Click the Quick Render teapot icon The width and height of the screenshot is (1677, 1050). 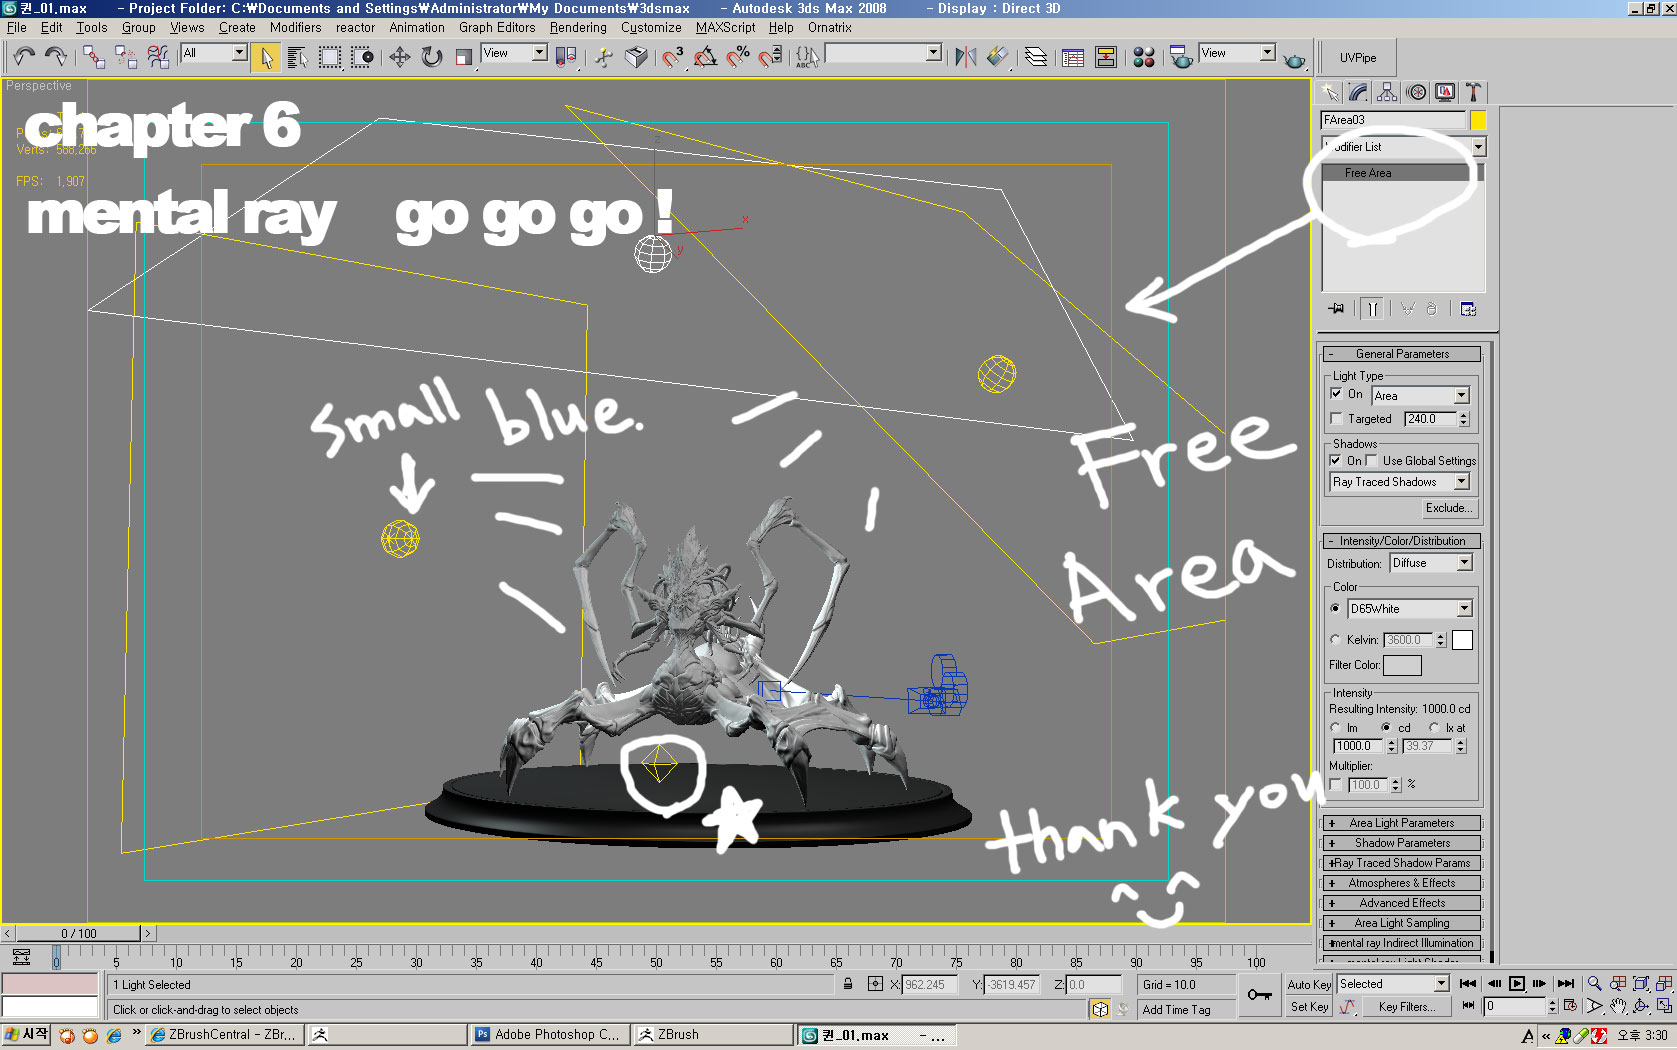pyautogui.click(x=1294, y=60)
